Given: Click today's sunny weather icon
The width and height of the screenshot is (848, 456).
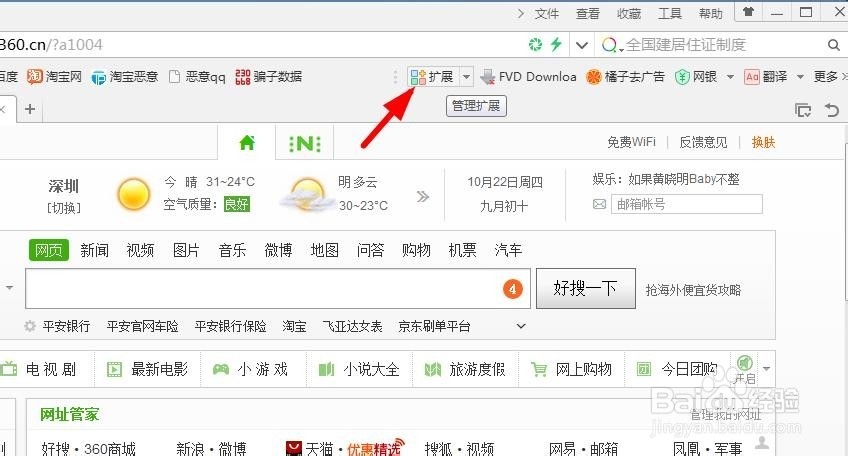Looking at the screenshot, I should [134, 194].
